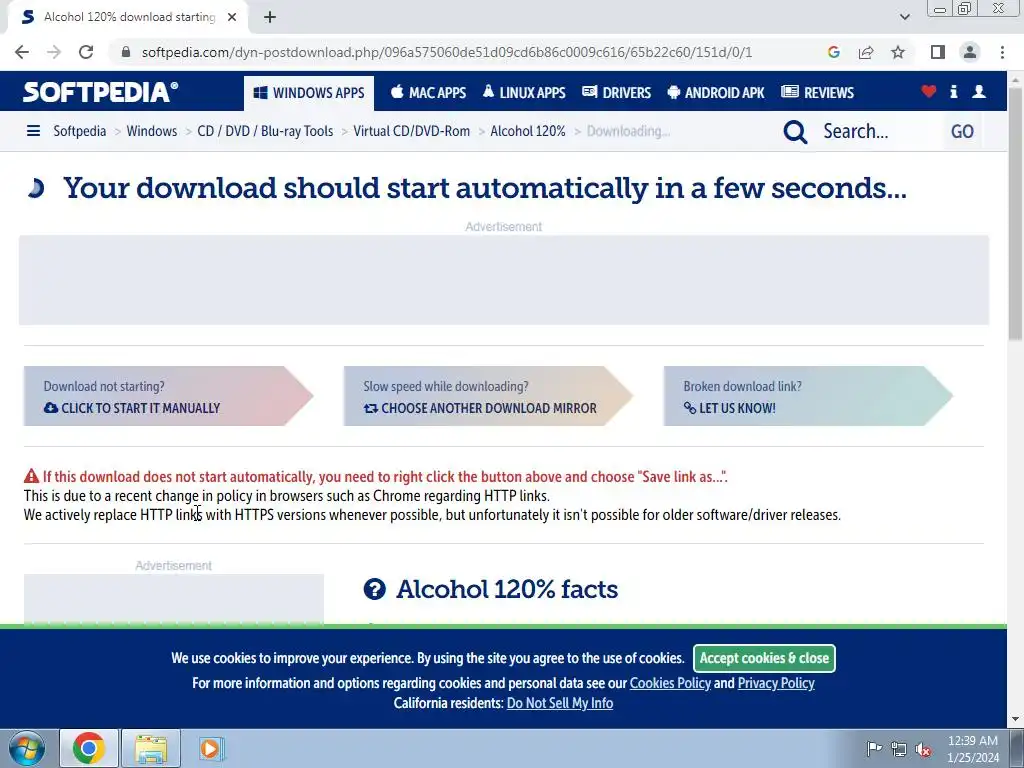
Task: Click the CD / DVD / Blu-ray Tools breadcrumb
Action: pyautogui.click(x=265, y=131)
